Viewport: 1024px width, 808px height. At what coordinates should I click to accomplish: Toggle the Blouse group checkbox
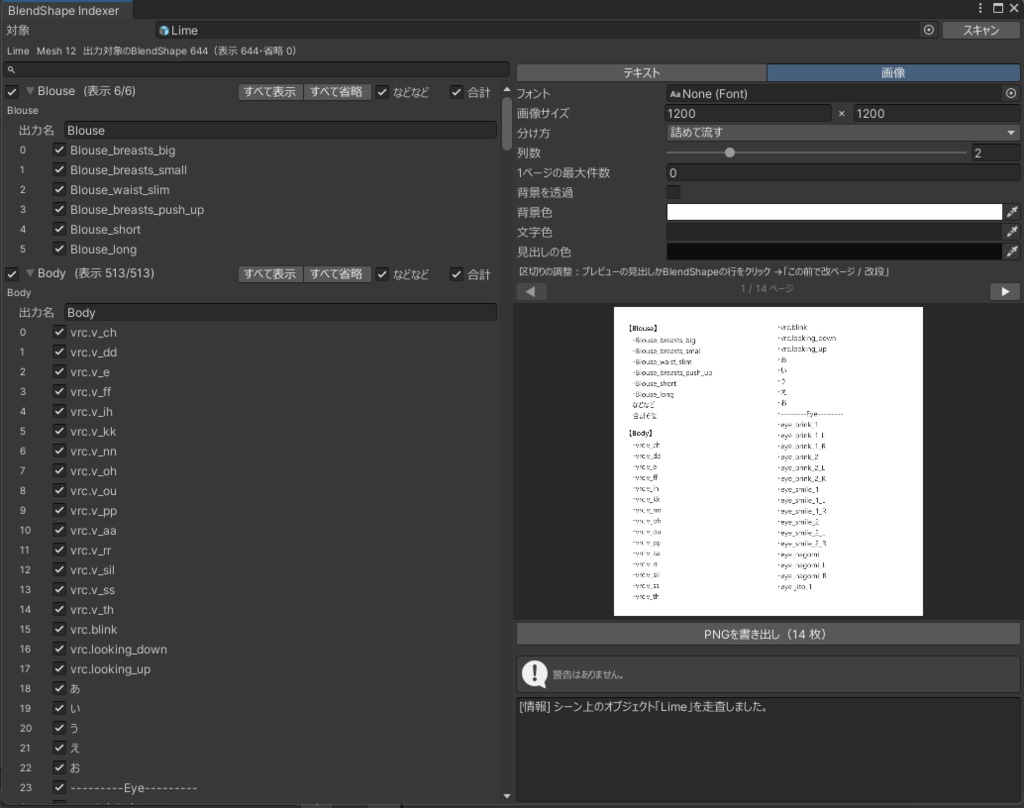[x=12, y=91]
